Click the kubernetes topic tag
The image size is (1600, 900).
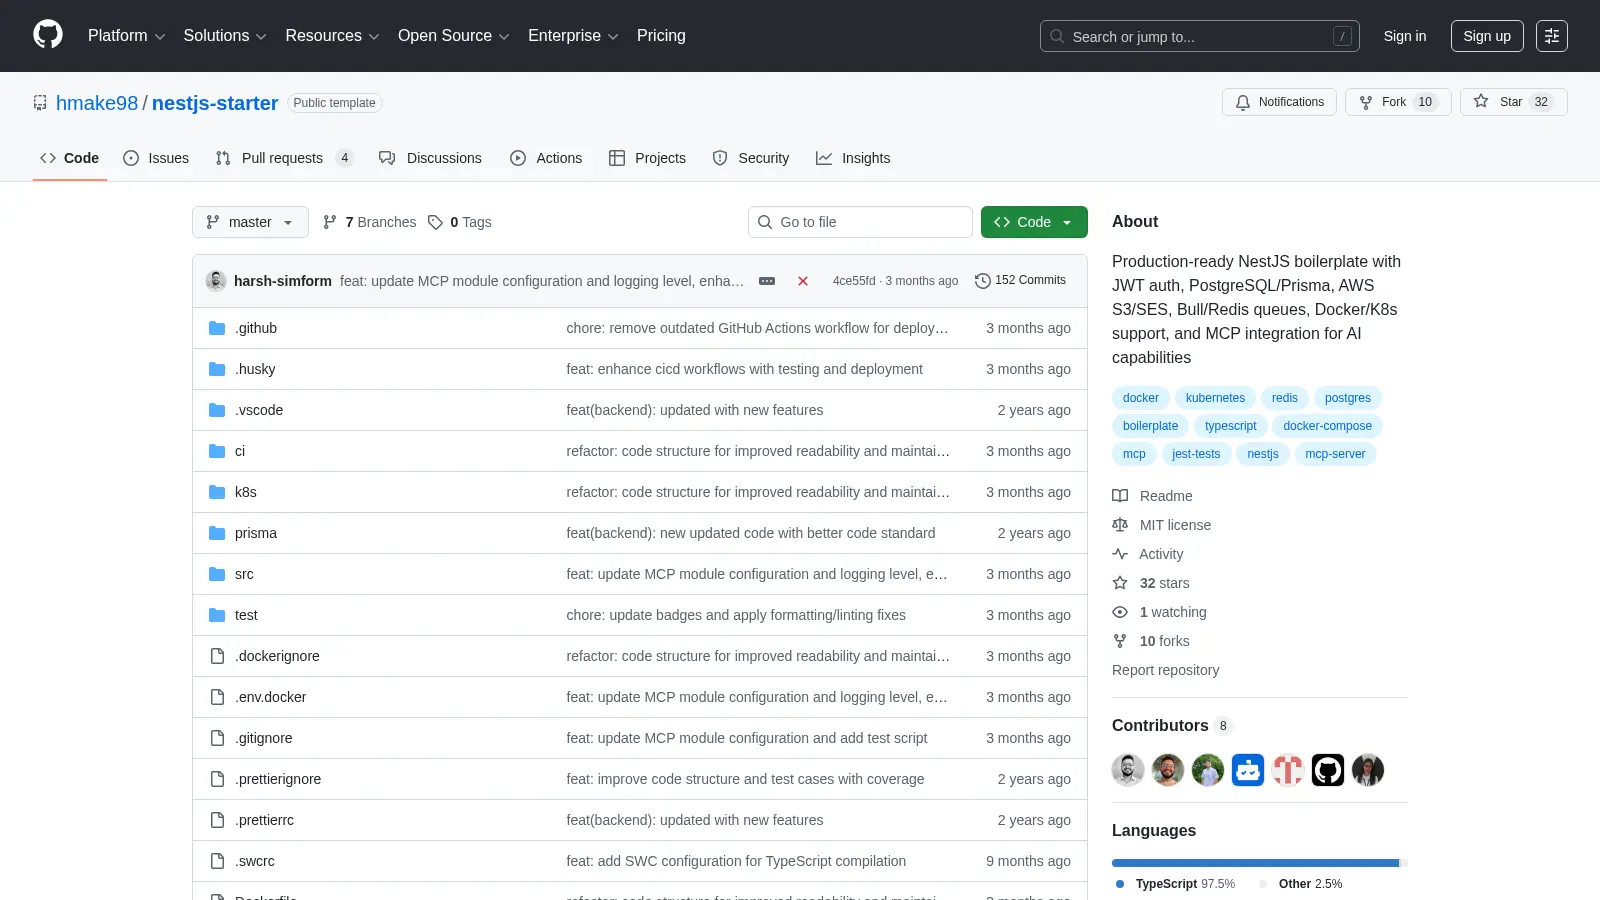click(x=1215, y=398)
